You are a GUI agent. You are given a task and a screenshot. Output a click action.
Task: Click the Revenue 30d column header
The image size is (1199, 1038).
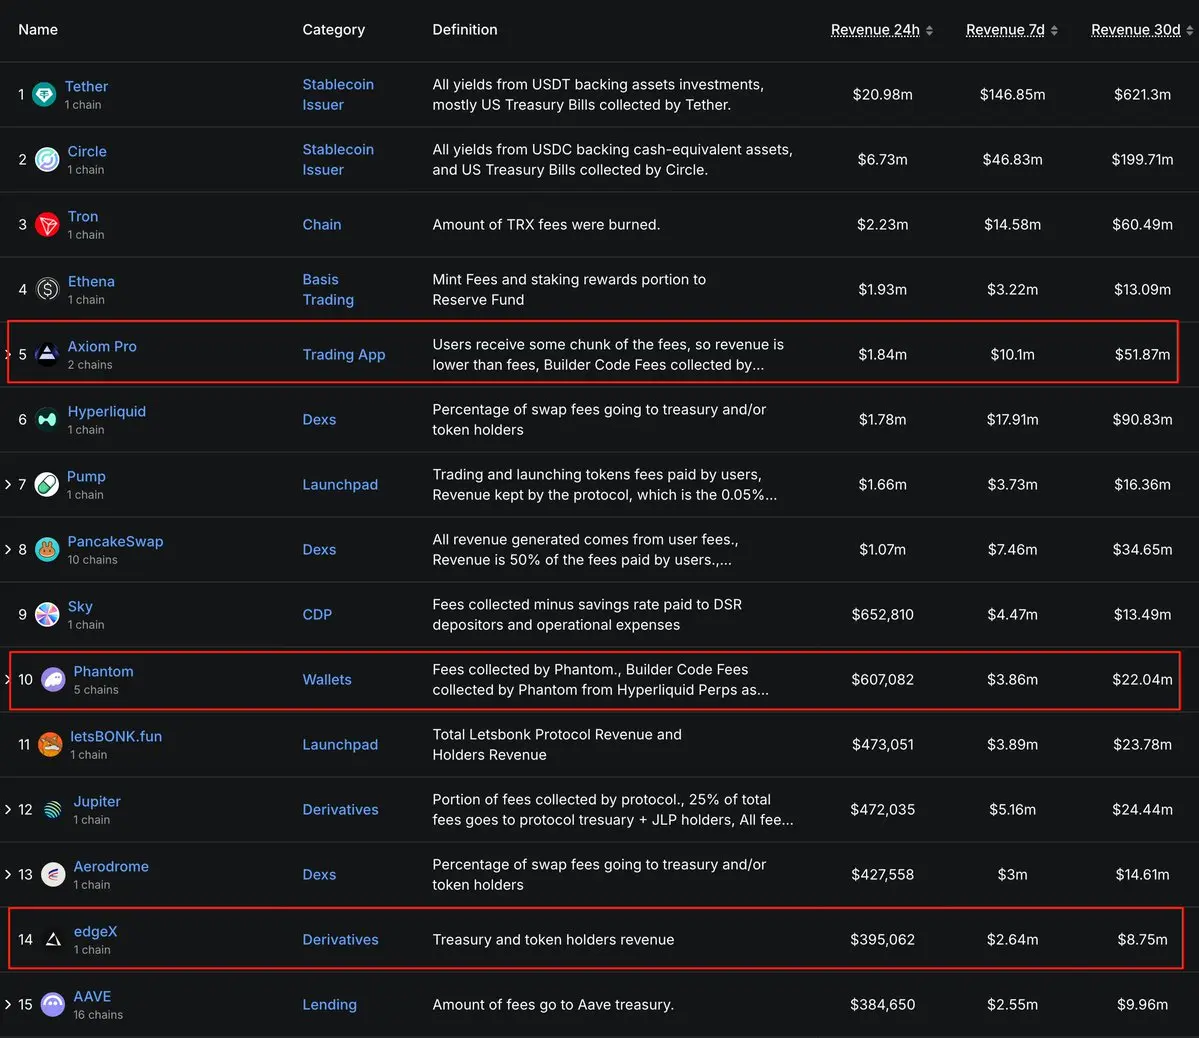coord(1136,30)
